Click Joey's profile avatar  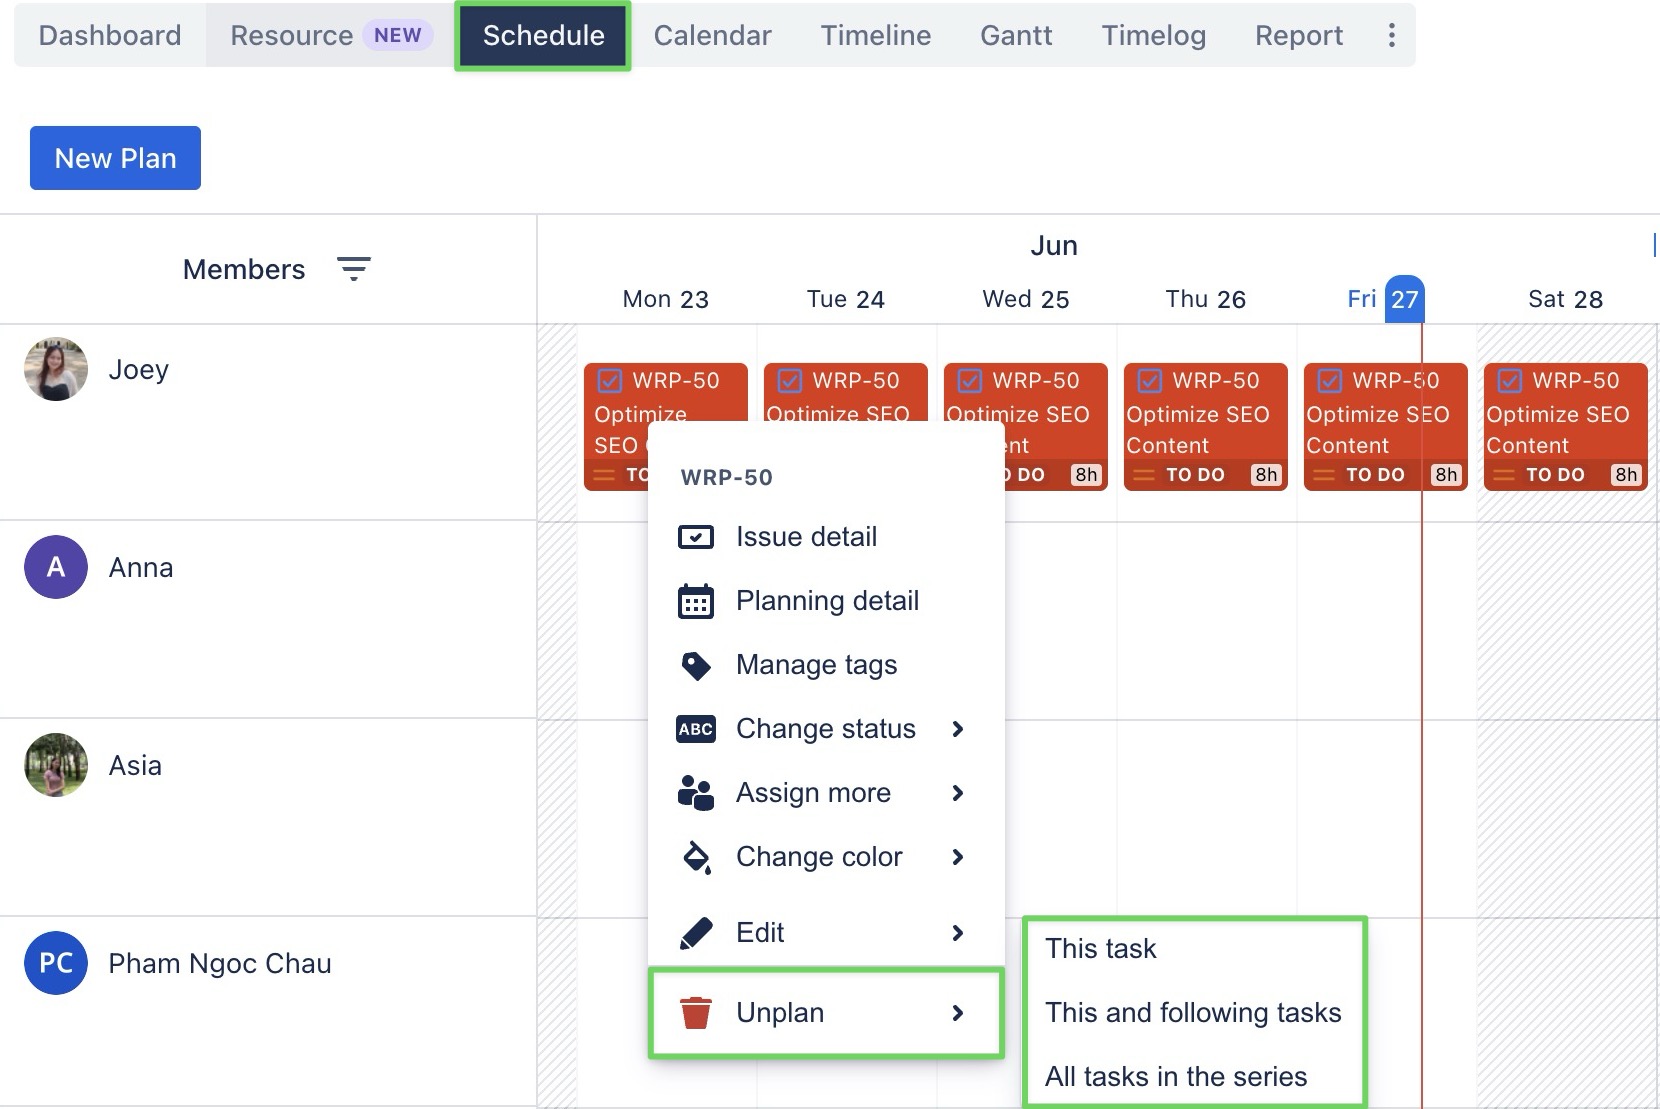coord(56,369)
